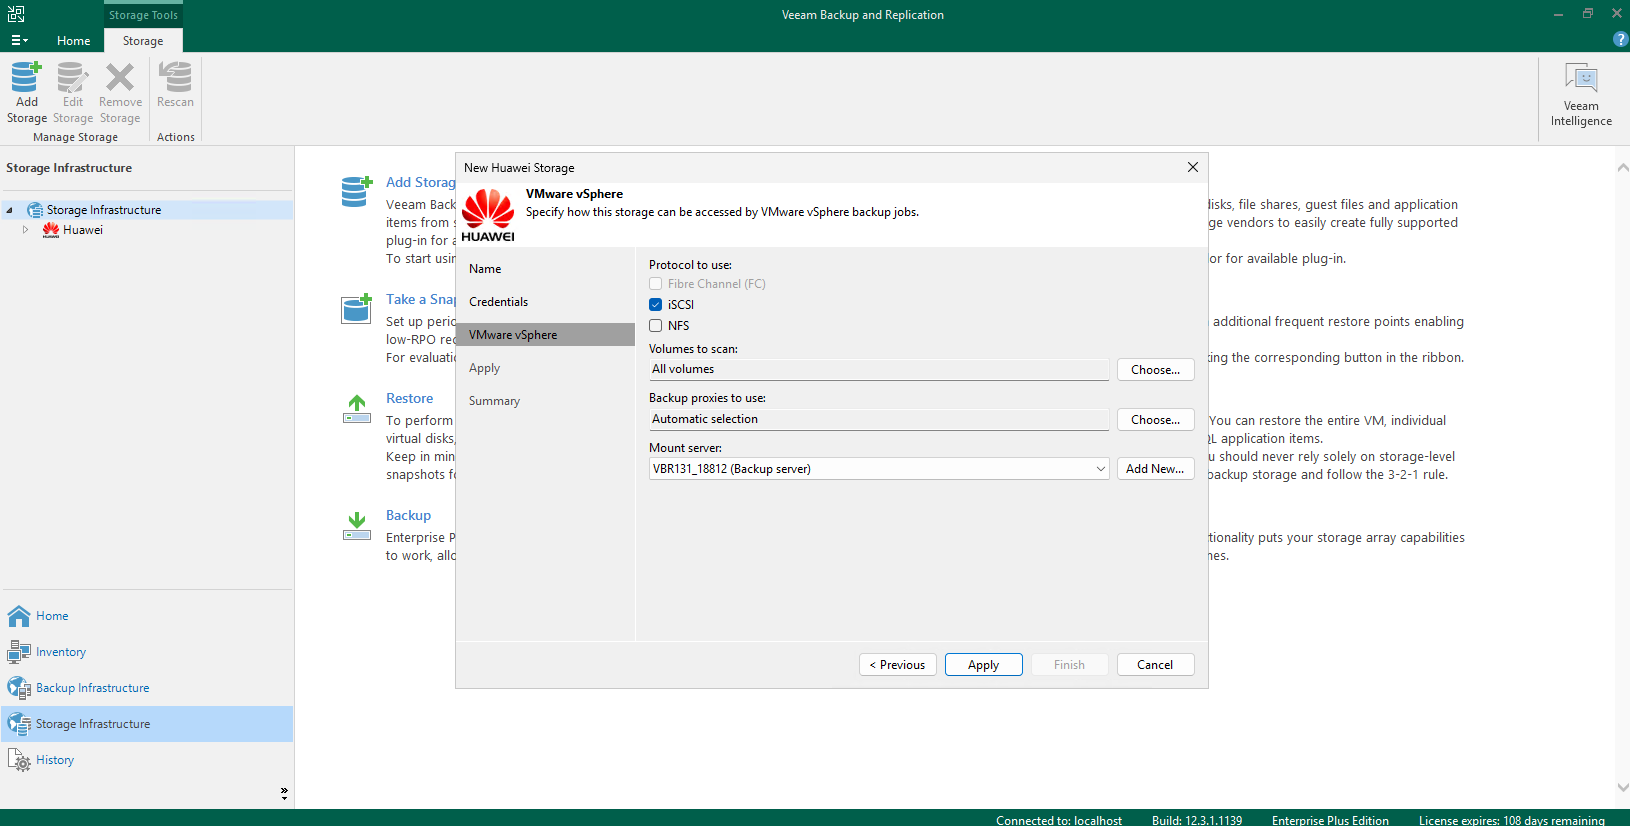Viewport: 1630px width, 826px height.
Task: Click the Home navigation icon
Action: point(19,616)
